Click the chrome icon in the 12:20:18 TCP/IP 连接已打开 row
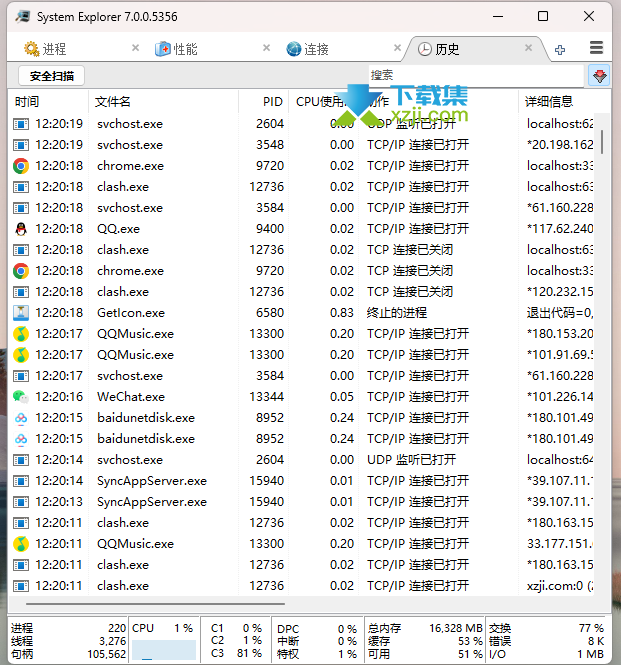 pyautogui.click(x=21, y=166)
